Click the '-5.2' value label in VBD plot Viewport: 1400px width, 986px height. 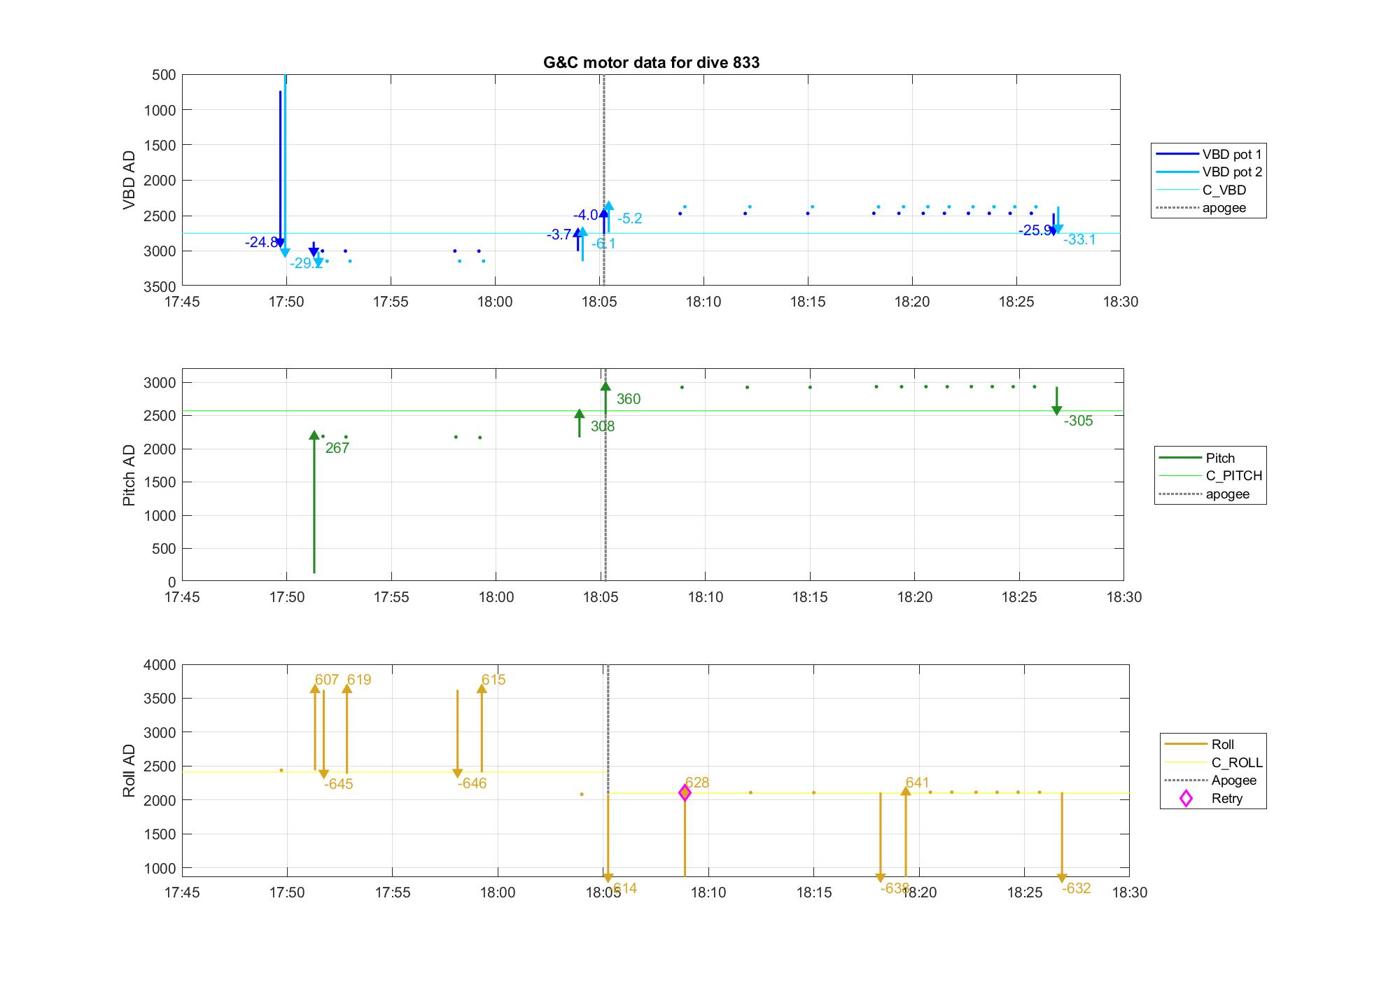(x=629, y=218)
